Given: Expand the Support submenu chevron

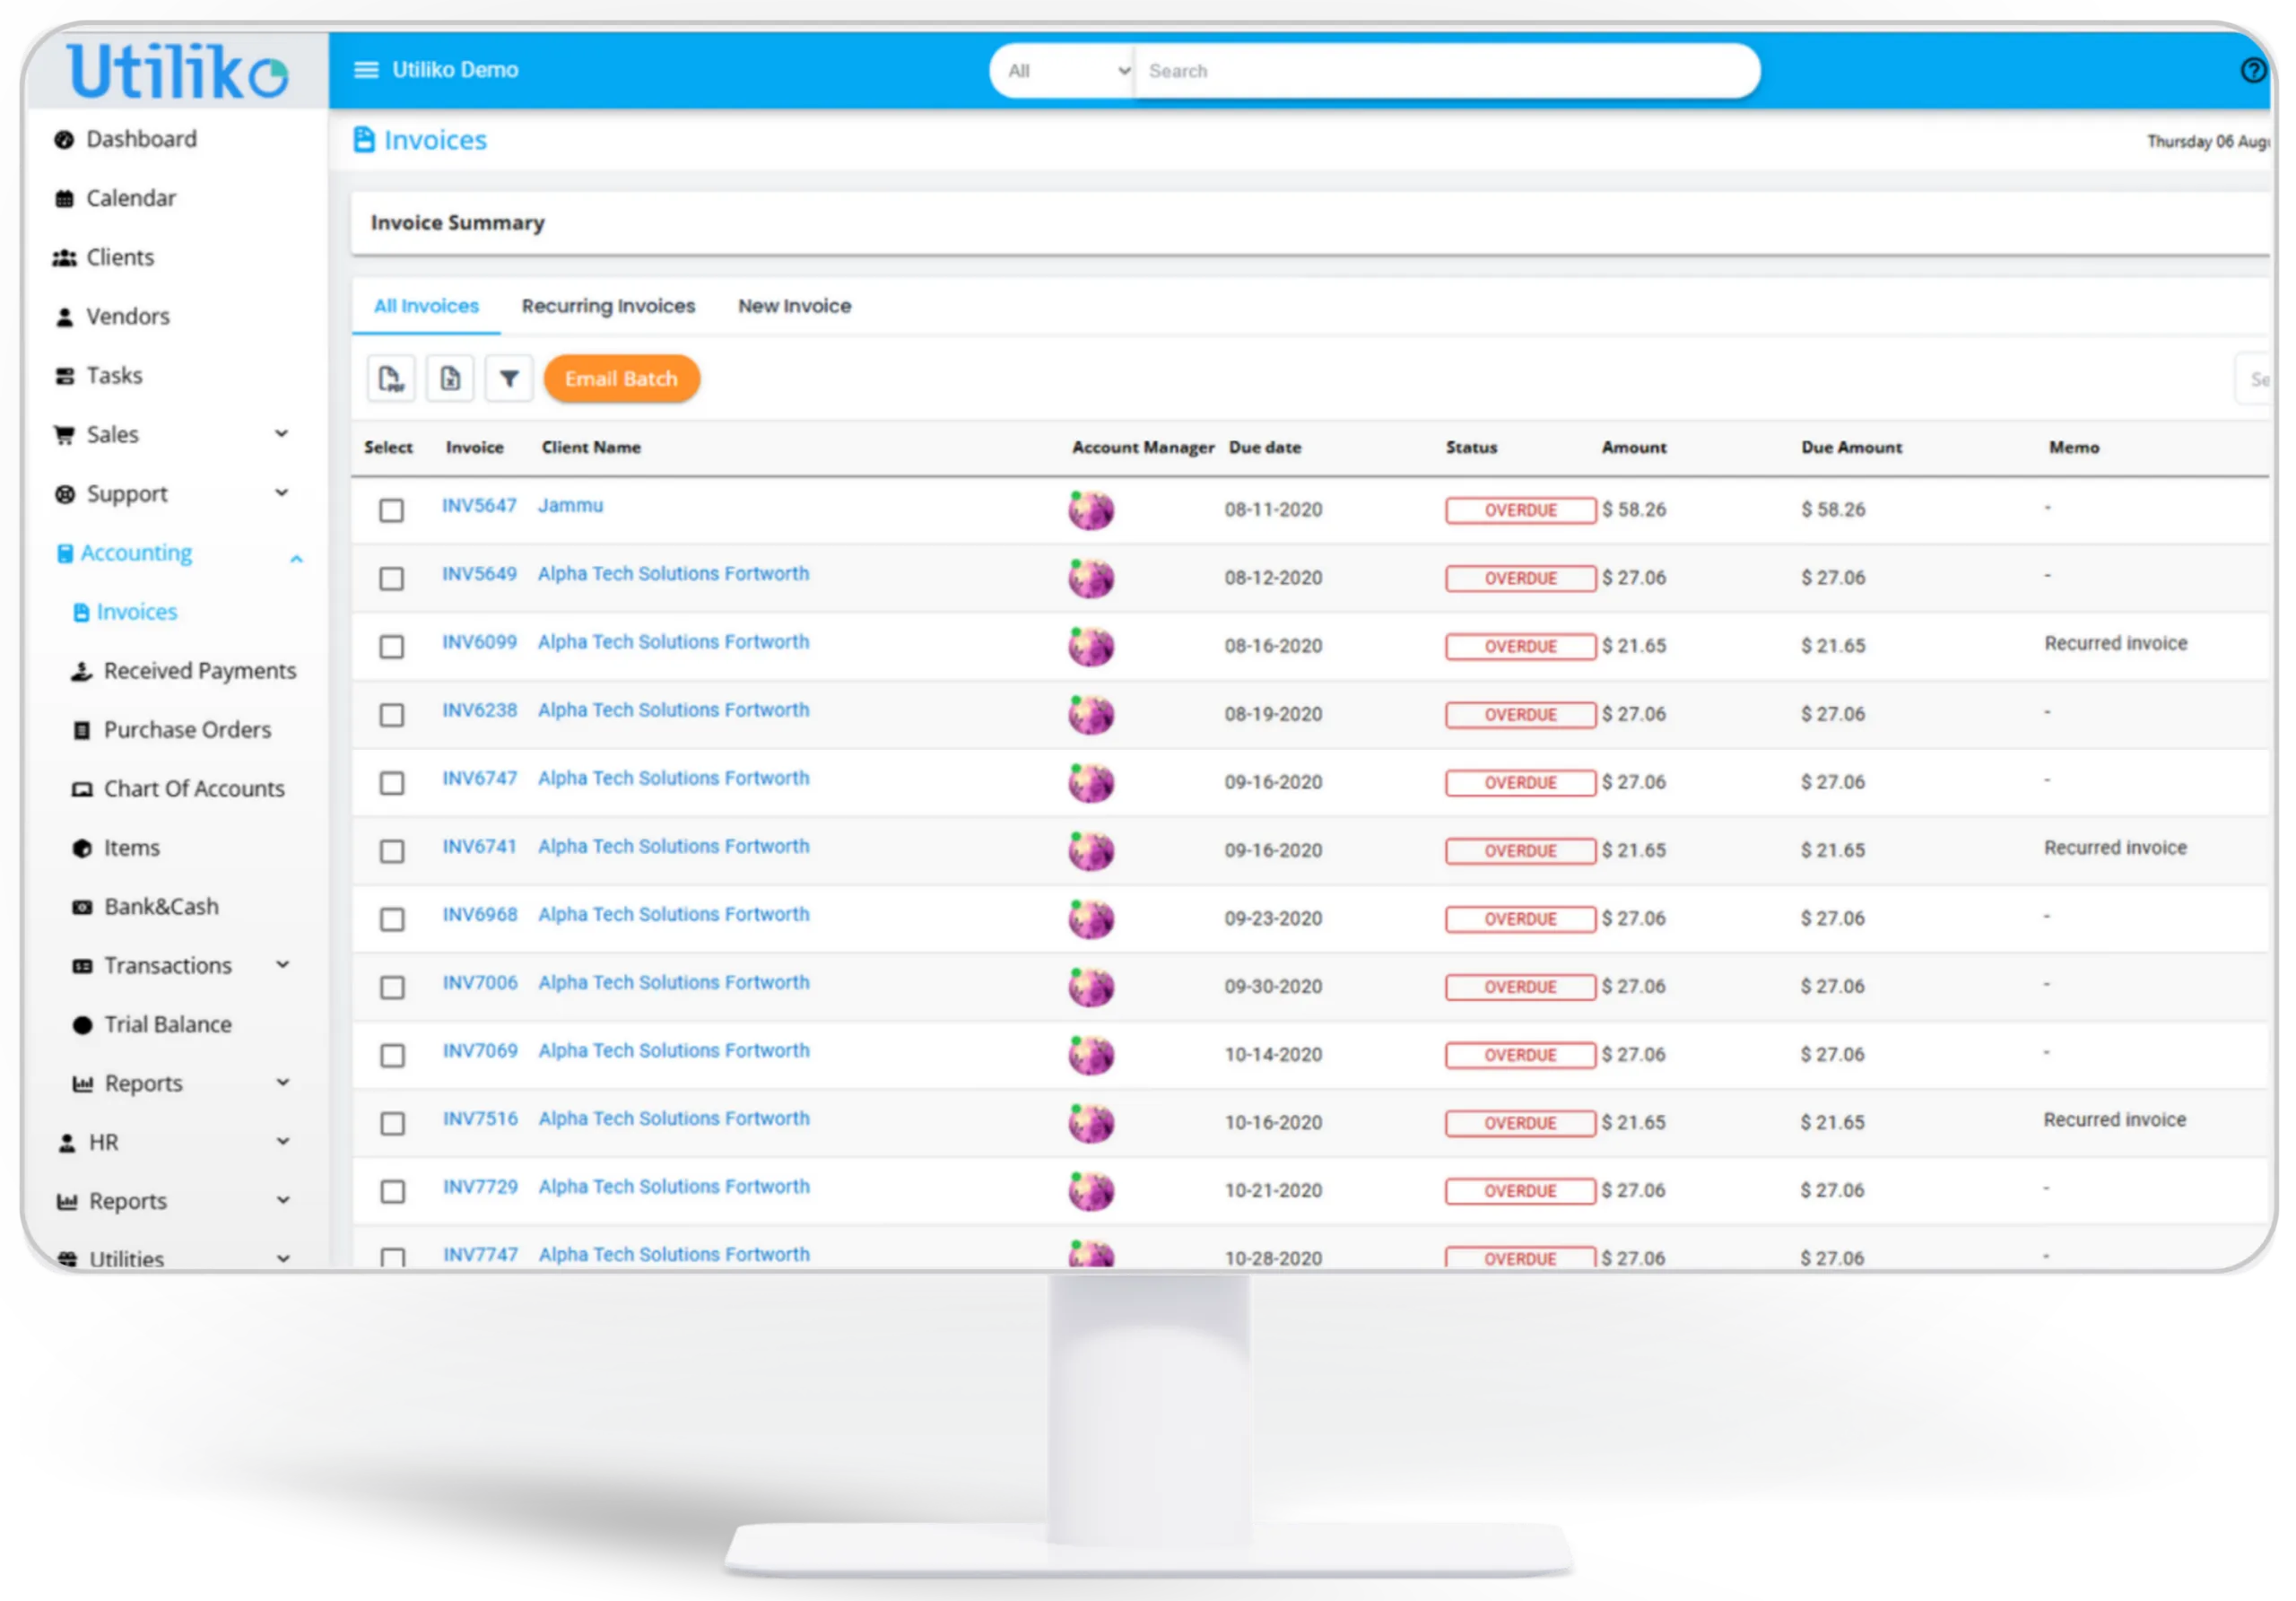Looking at the screenshot, I should (x=282, y=493).
